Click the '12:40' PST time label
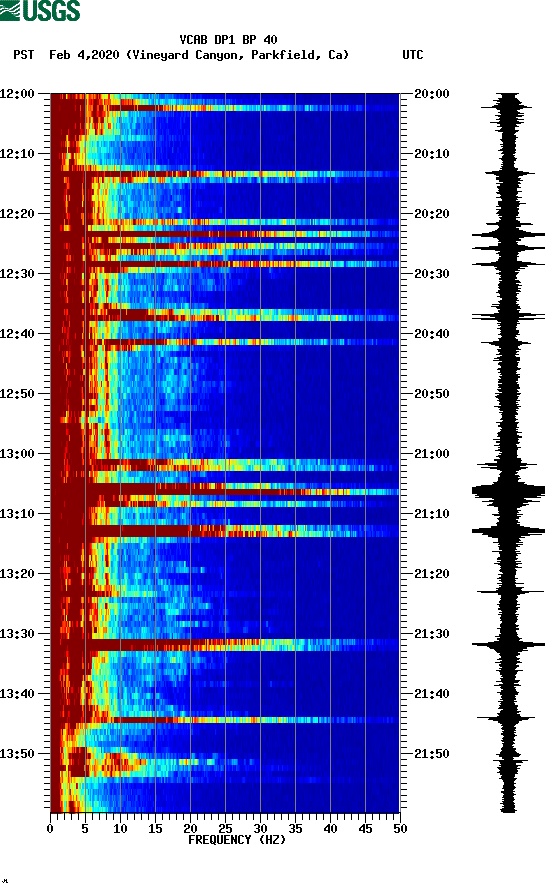This screenshot has height=892, width=552. [18, 333]
